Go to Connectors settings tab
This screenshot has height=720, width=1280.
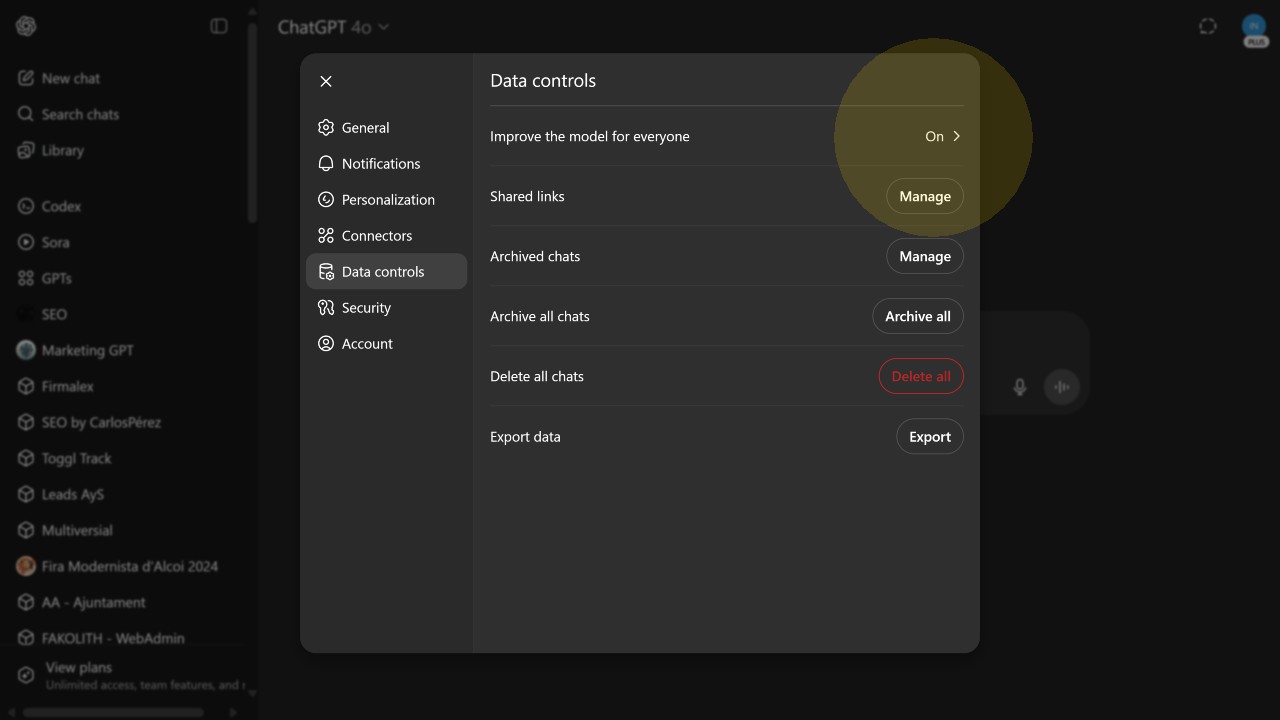click(x=376, y=236)
